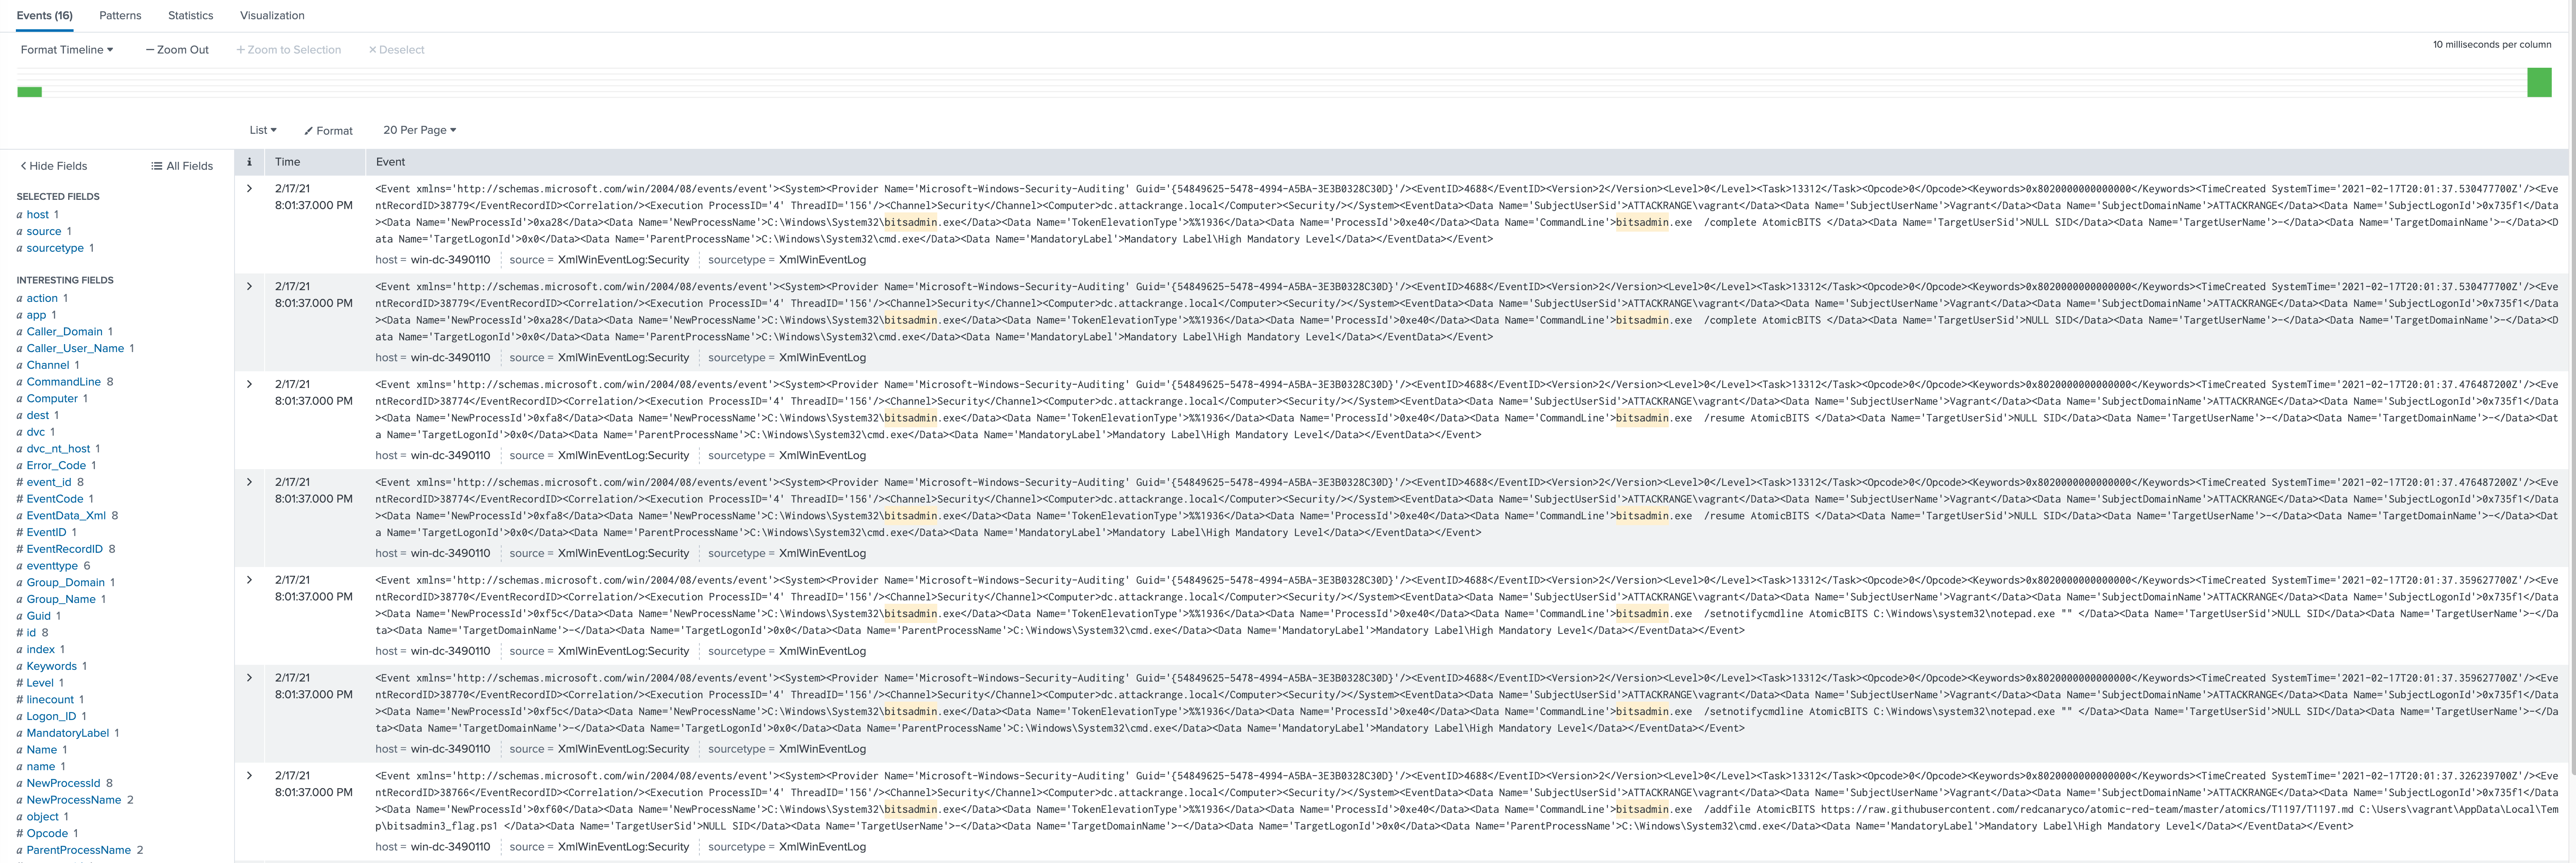Open the Caller_Domain field

click(64, 331)
